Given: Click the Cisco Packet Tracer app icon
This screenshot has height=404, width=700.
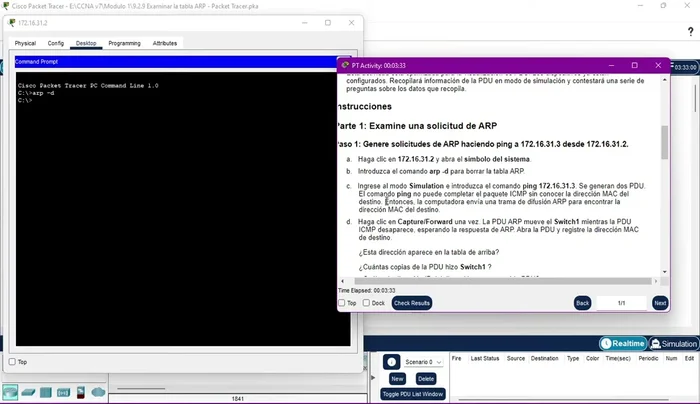Looking at the screenshot, I should (x=5, y=6).
